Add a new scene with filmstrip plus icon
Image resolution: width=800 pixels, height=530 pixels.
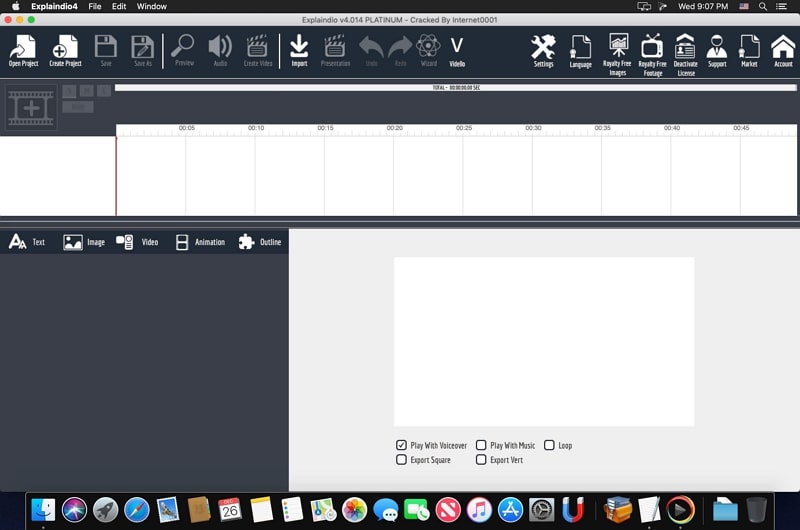tap(31, 107)
